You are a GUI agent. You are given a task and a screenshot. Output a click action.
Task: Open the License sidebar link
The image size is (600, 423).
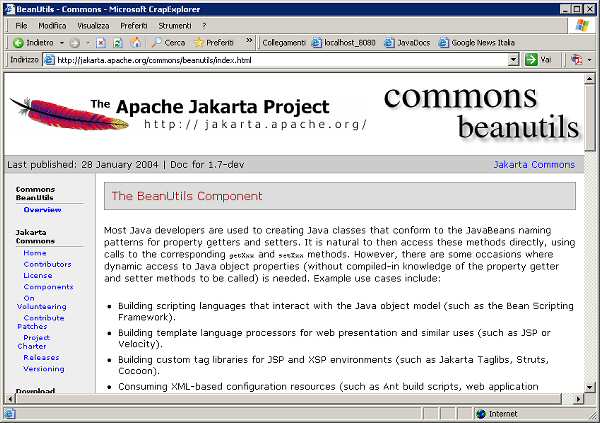pos(38,275)
